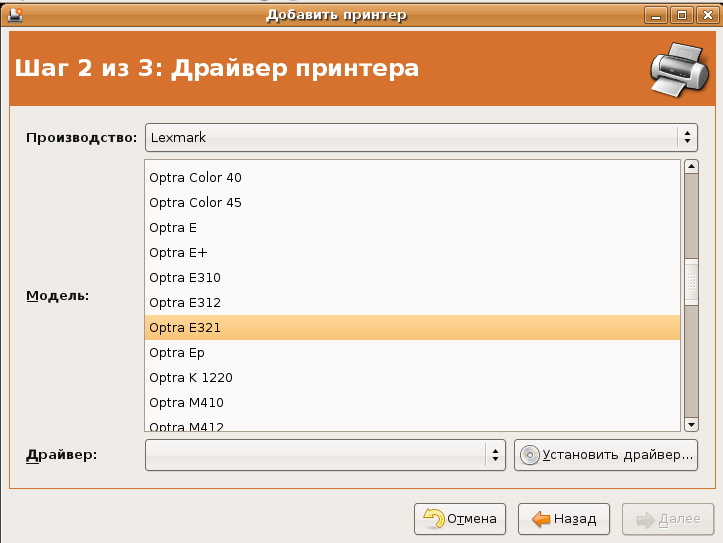This screenshot has width=723, height=543.
Task: Click the highlighted Optra E321 row
Action: pyautogui.click(x=412, y=328)
